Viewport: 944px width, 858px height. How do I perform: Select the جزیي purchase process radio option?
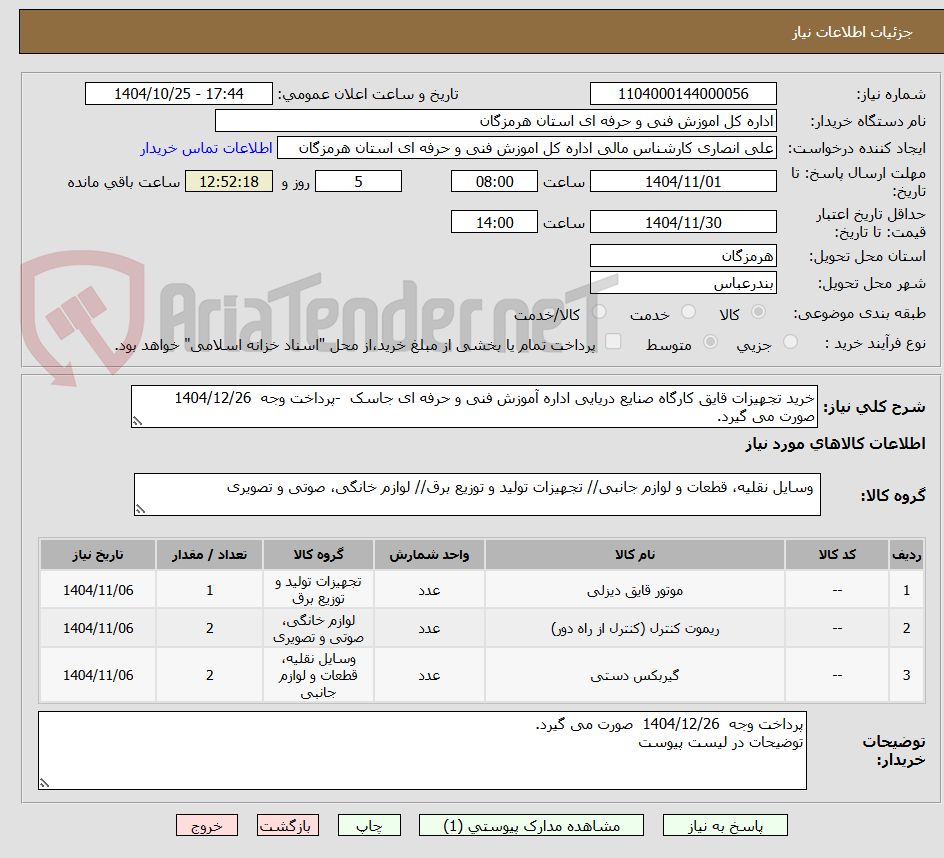[x=790, y=341]
